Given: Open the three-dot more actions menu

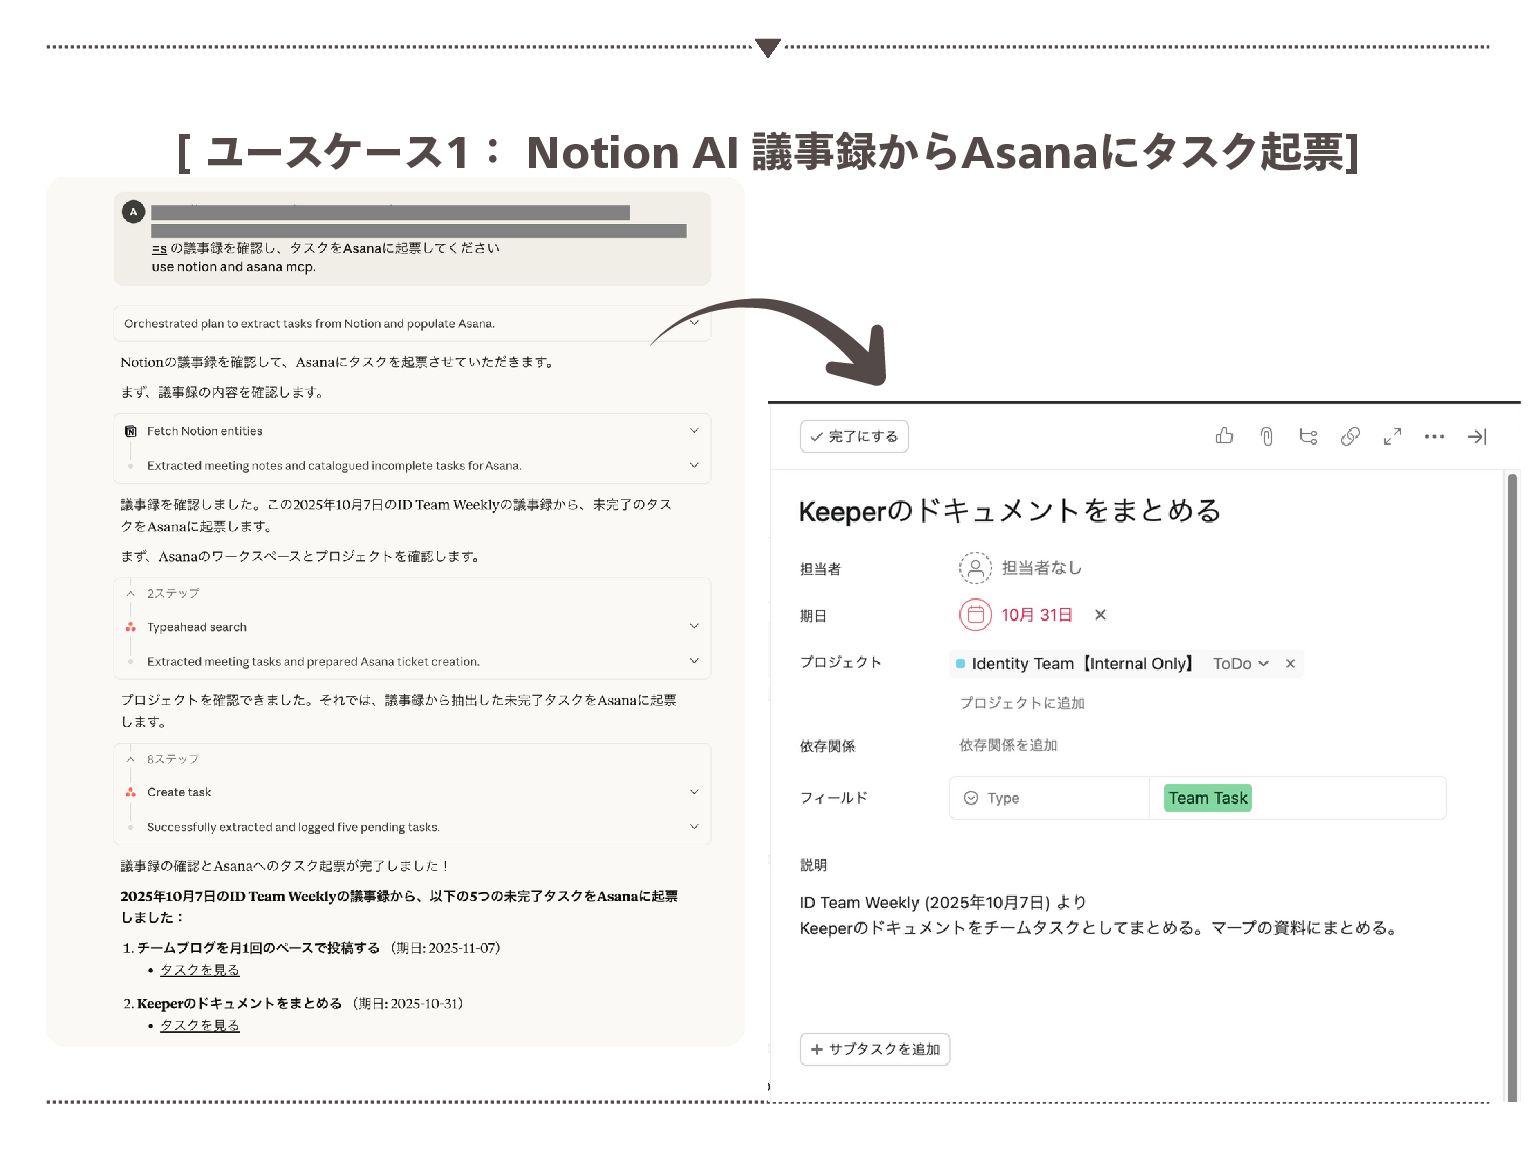Looking at the screenshot, I should (1434, 436).
